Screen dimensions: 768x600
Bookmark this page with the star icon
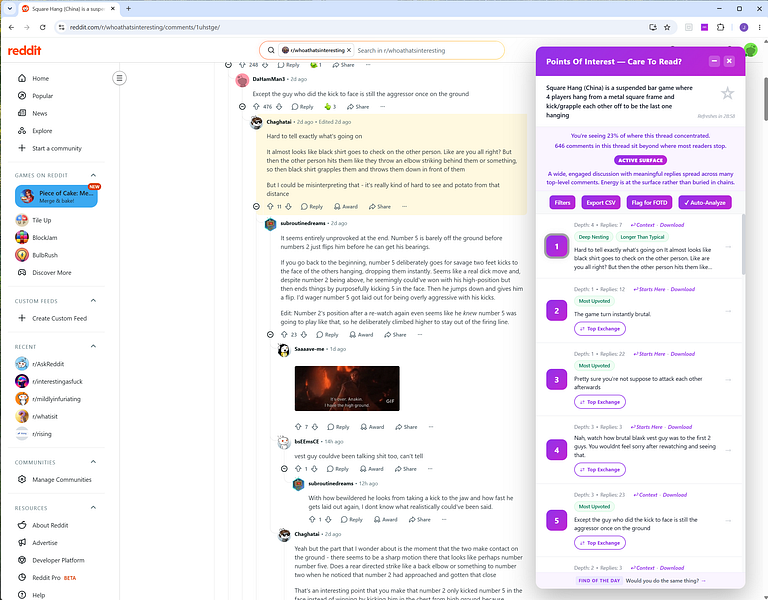click(667, 27)
